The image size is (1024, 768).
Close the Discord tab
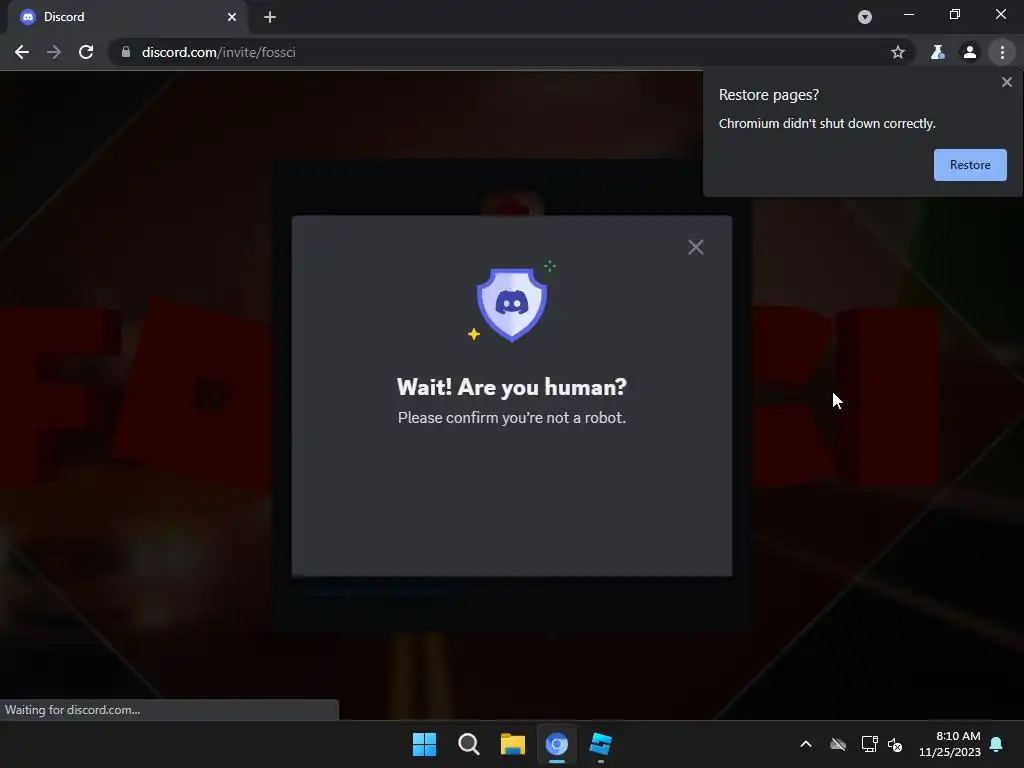tap(232, 17)
